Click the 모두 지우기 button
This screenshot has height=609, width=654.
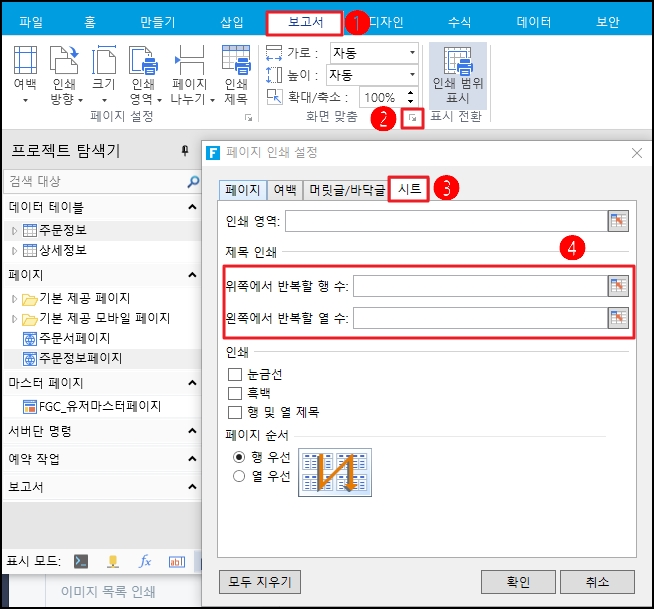259,581
